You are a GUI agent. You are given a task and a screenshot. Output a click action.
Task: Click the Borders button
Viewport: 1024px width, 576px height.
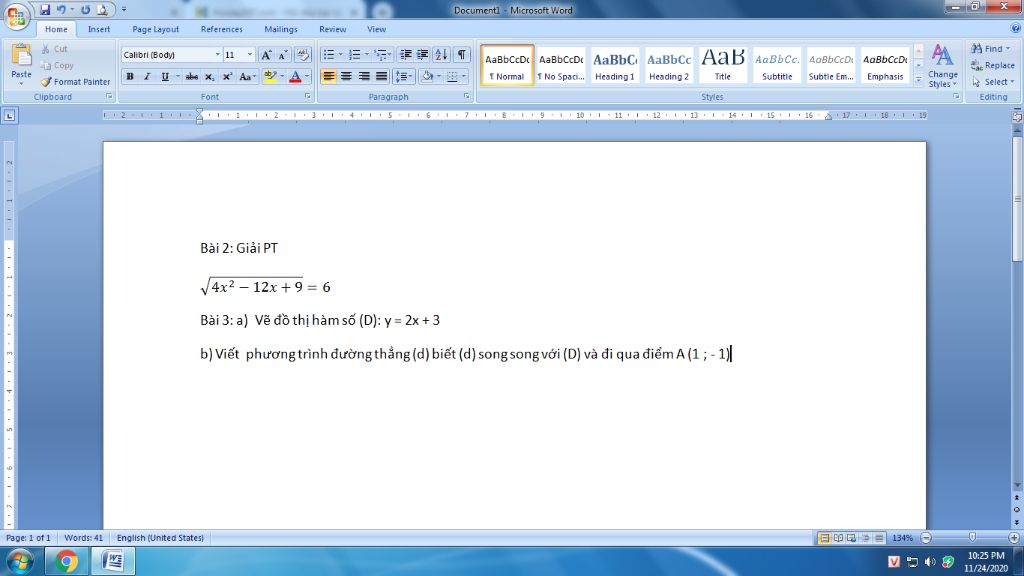(452, 76)
